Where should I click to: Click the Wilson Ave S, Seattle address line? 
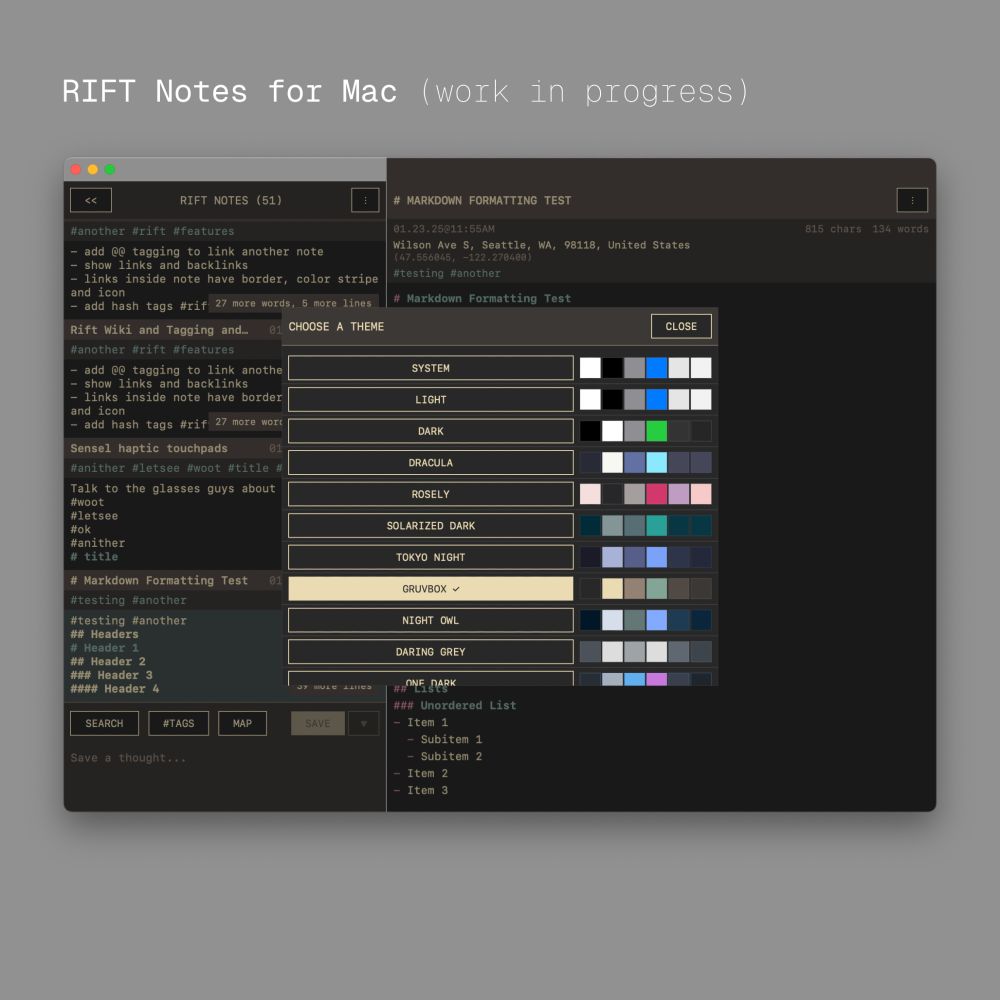pyautogui.click(x=541, y=245)
